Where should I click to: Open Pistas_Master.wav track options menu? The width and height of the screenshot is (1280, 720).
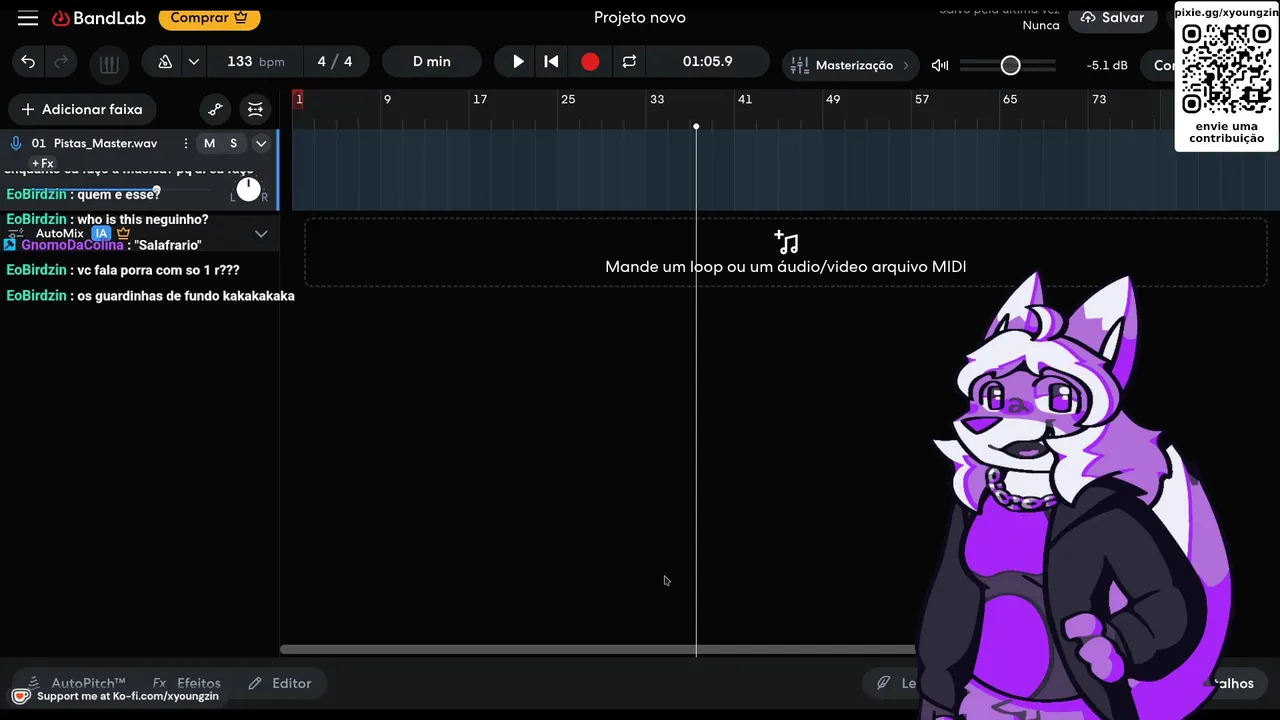point(186,143)
